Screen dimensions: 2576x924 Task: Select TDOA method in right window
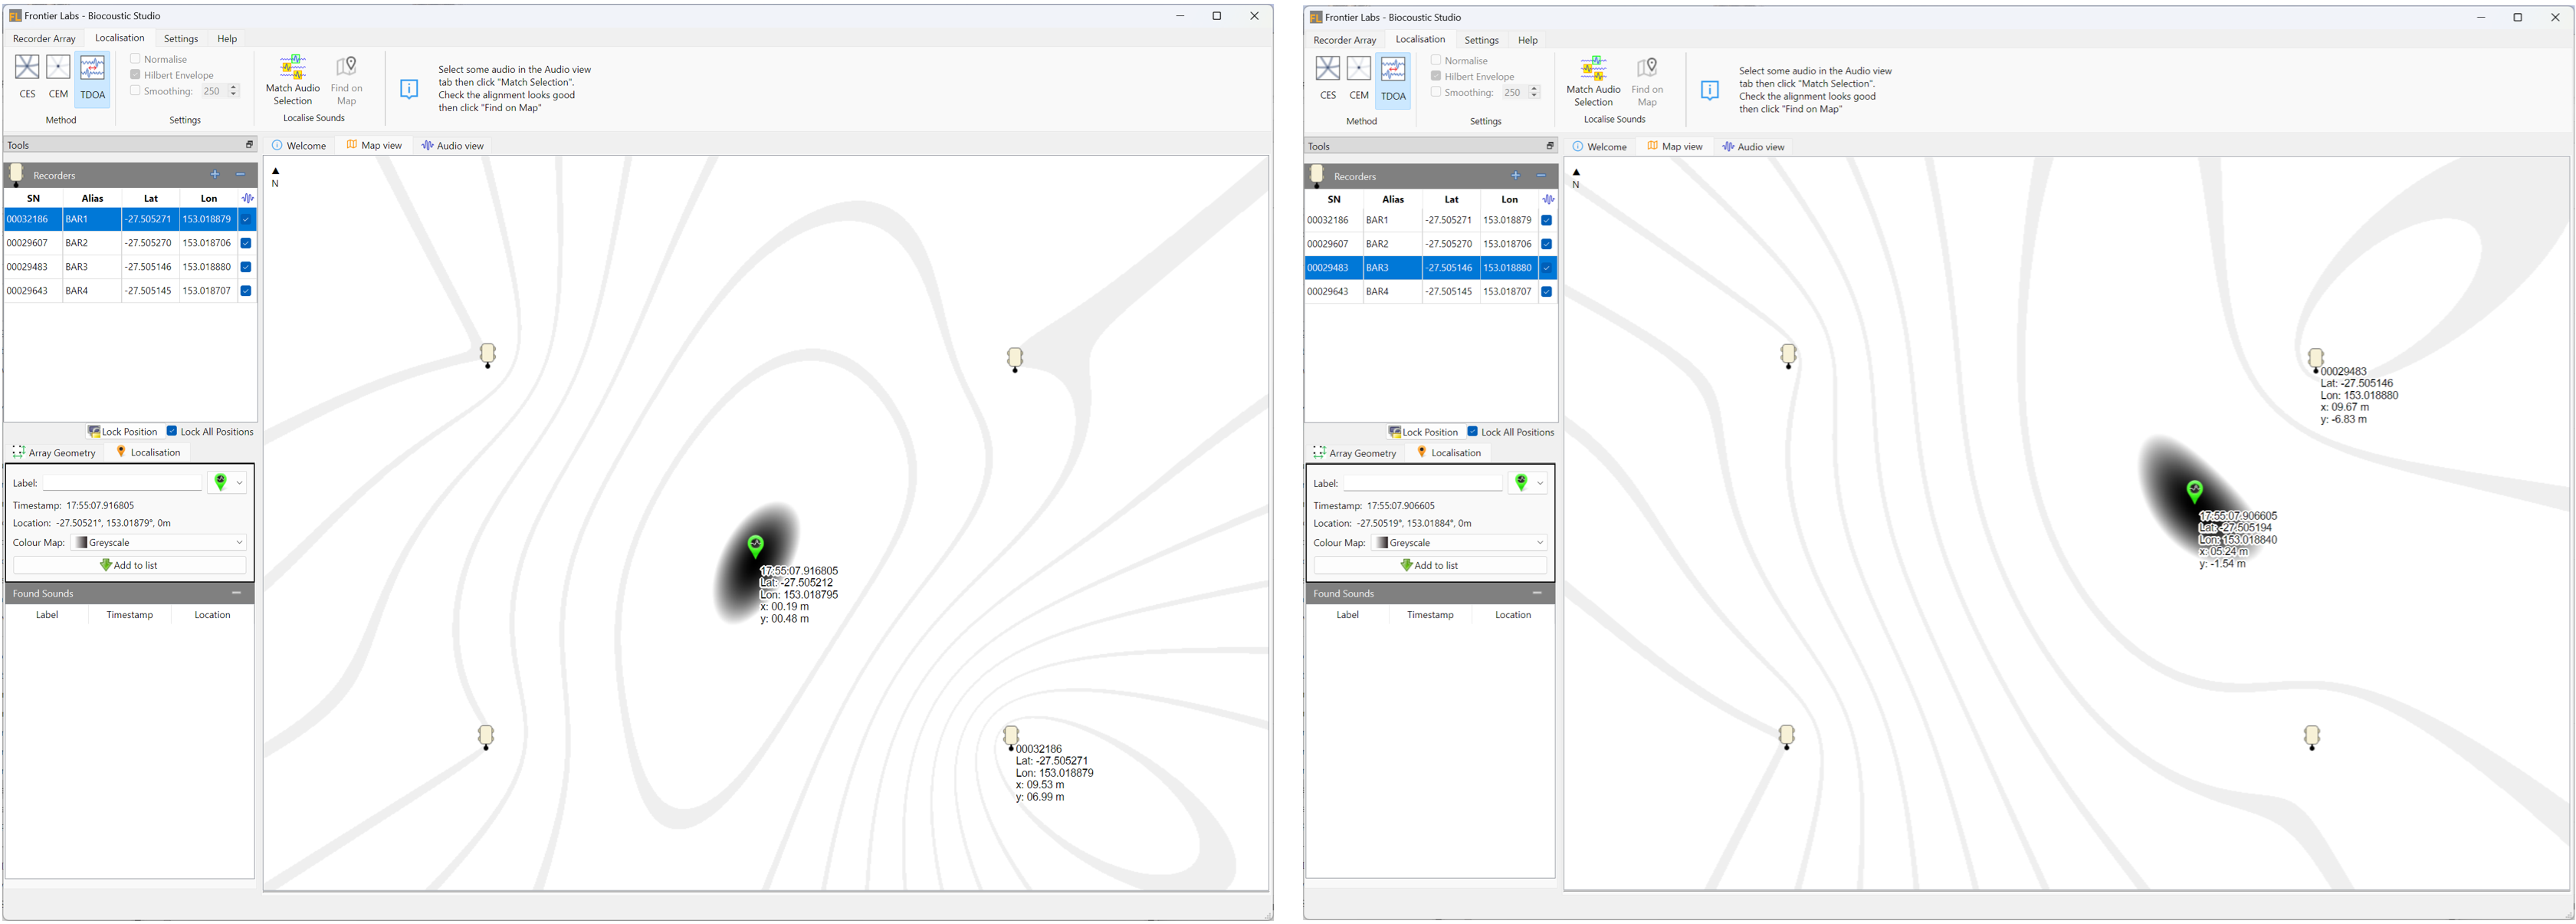tap(1393, 79)
